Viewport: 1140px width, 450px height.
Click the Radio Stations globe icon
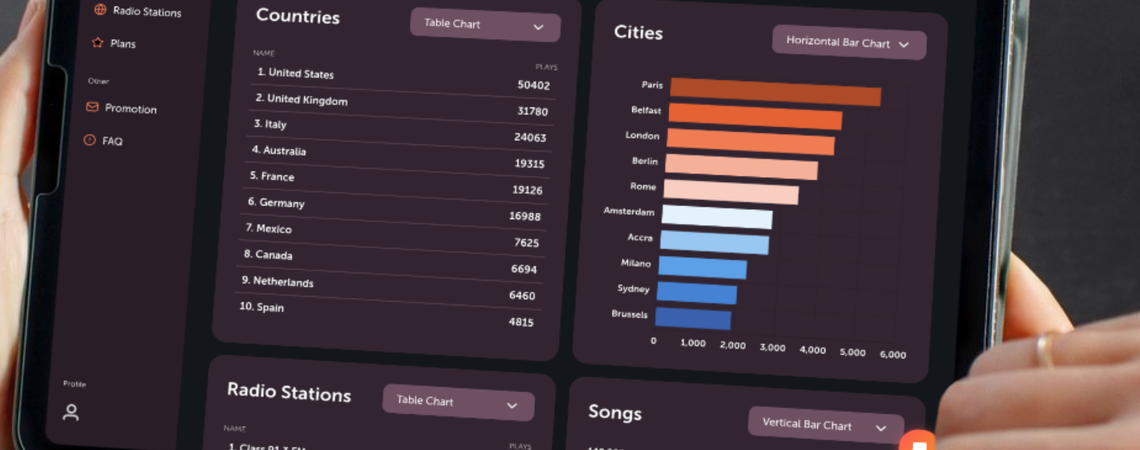coord(100,10)
